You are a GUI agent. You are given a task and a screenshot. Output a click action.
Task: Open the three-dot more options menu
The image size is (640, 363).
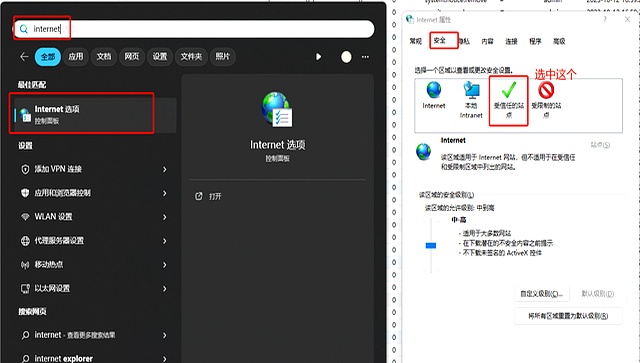coord(365,57)
